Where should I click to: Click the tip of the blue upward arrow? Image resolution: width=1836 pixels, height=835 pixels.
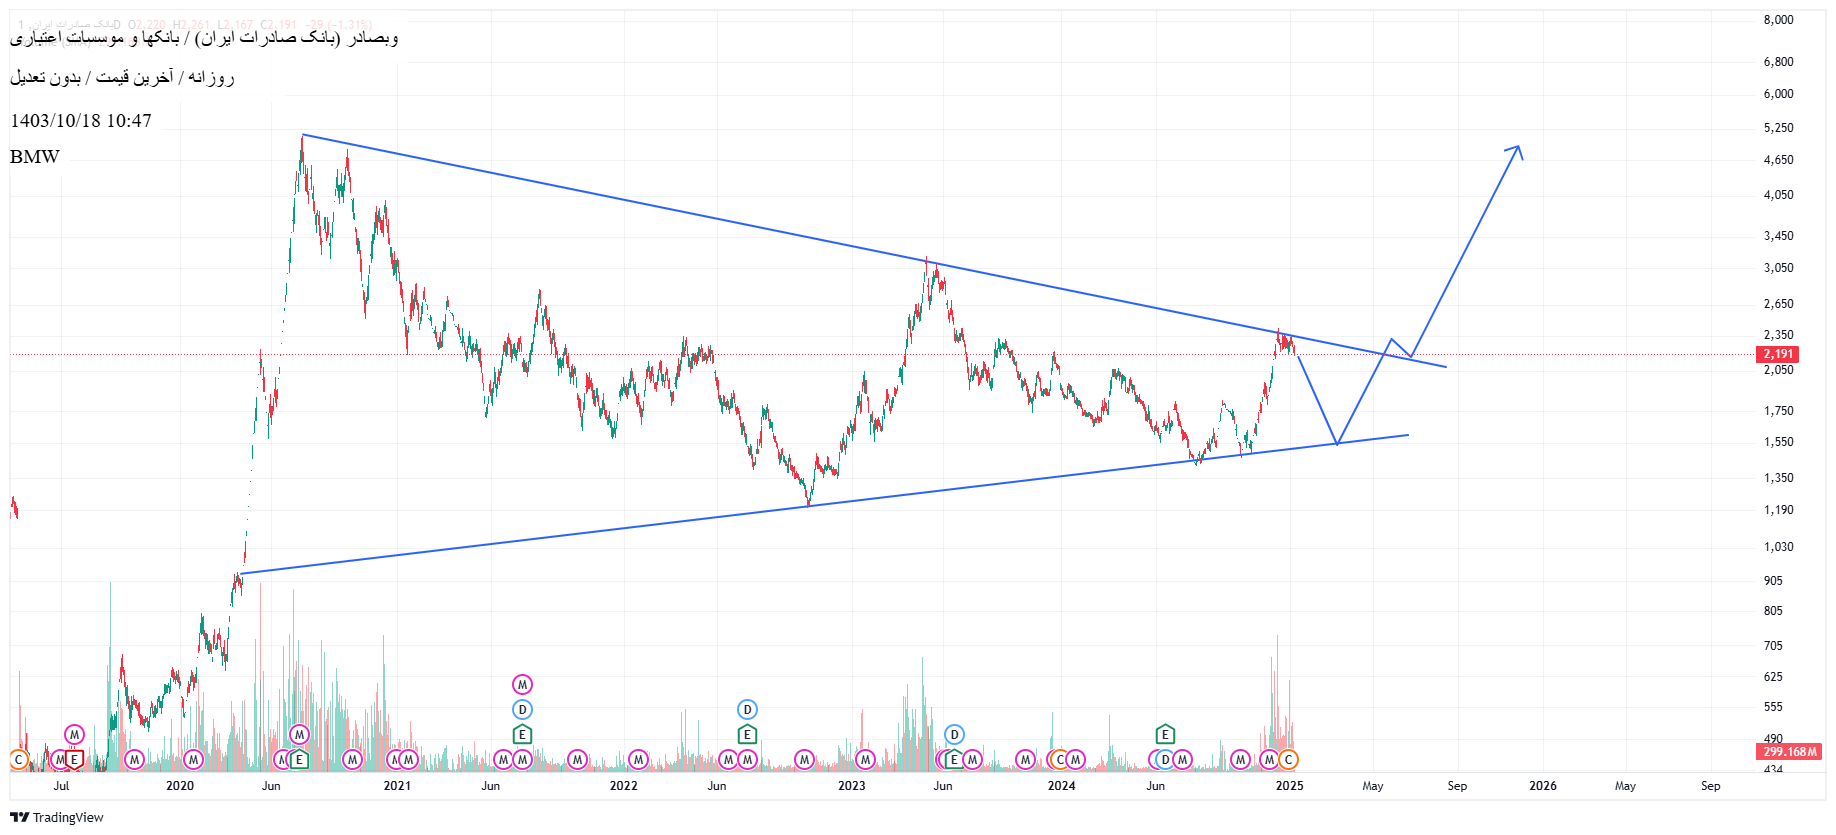point(1519,147)
